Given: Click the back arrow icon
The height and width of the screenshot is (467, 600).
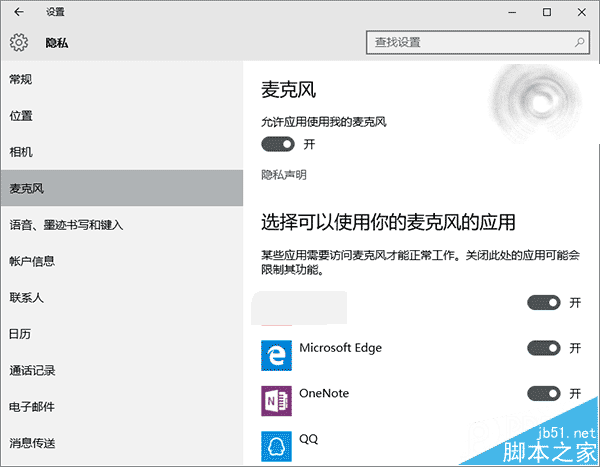Looking at the screenshot, I should coord(19,12).
